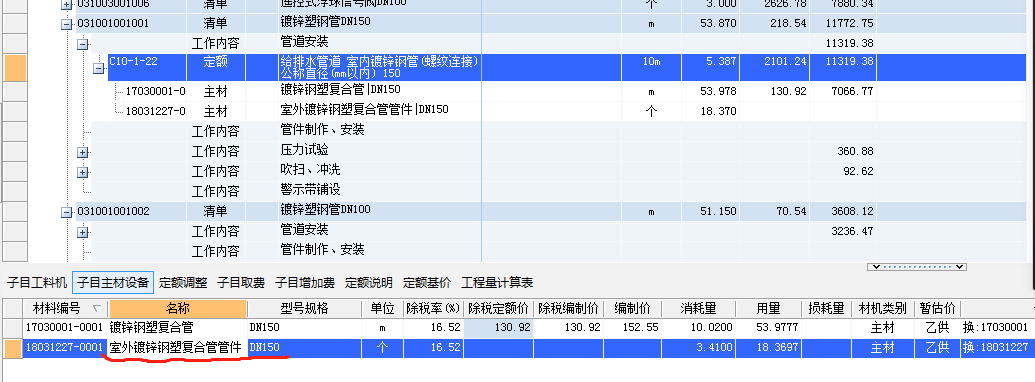The width and height of the screenshot is (1035, 382).
Task: Open the 子目取费 tab
Action: 242,283
